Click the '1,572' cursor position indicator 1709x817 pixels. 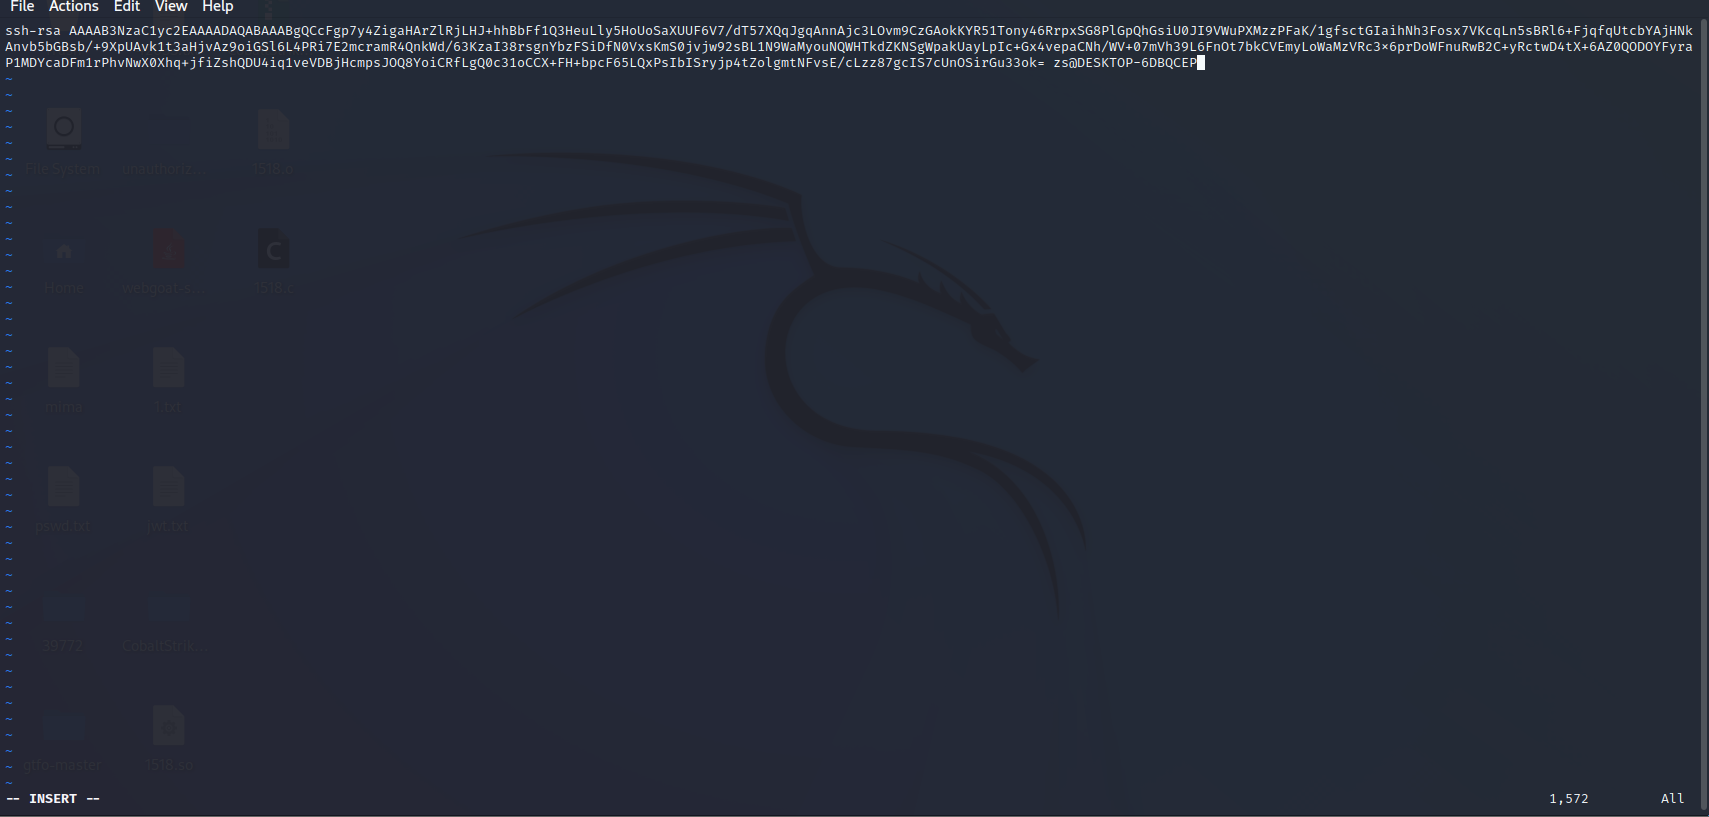tap(1568, 799)
